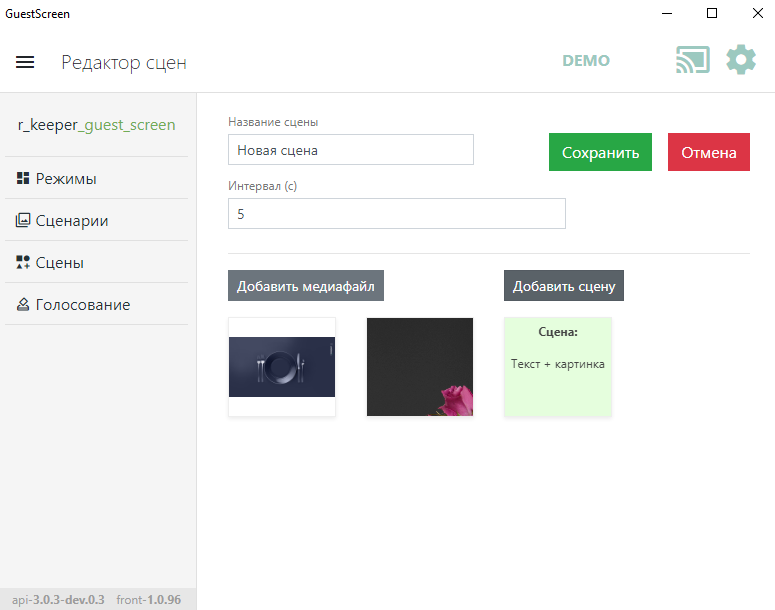Click the Голосование voting icon
Screen dimensions: 775x610
click(23, 305)
